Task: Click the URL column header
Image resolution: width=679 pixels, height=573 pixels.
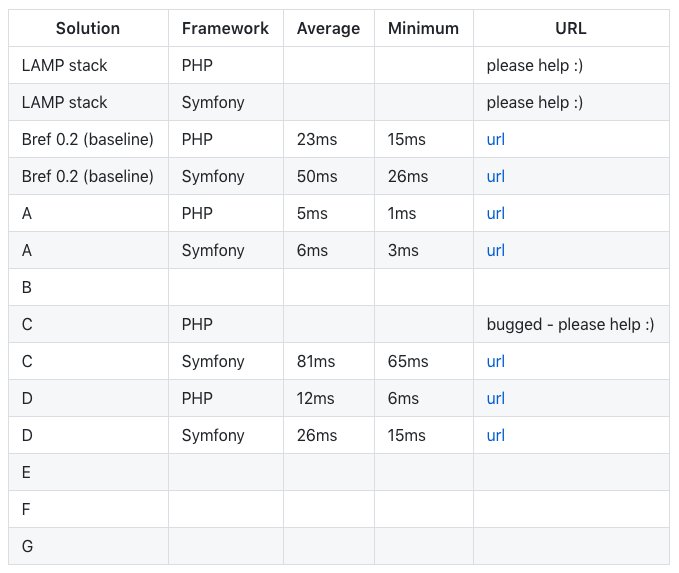Action: (571, 28)
